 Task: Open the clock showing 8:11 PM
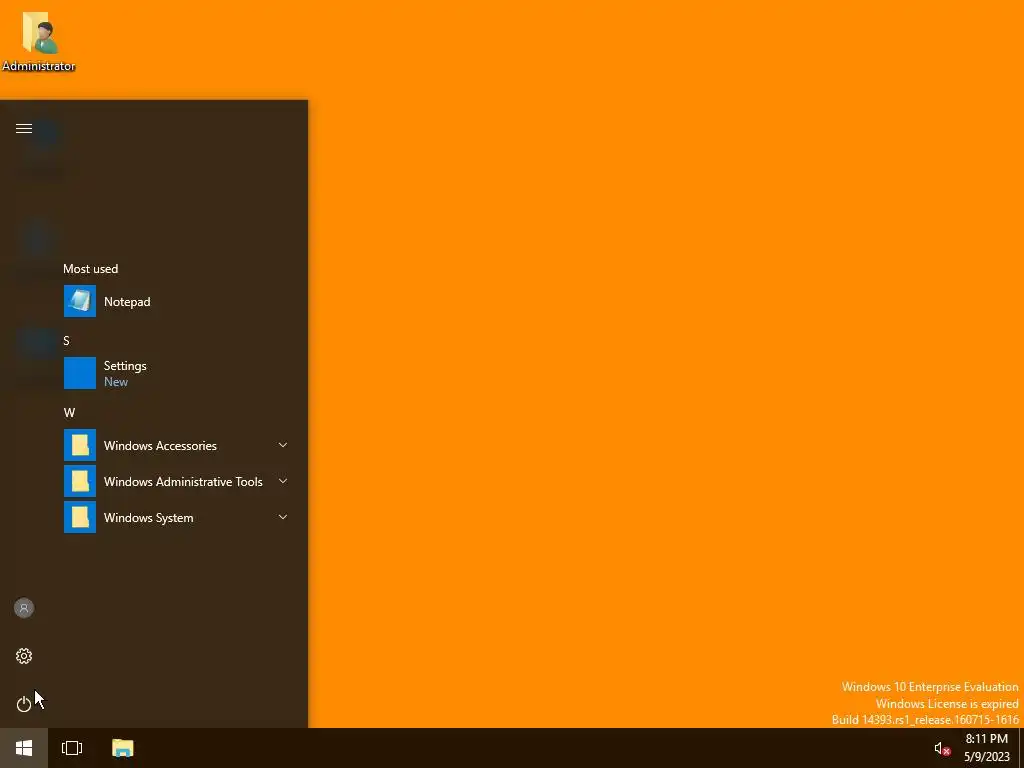pos(986,748)
